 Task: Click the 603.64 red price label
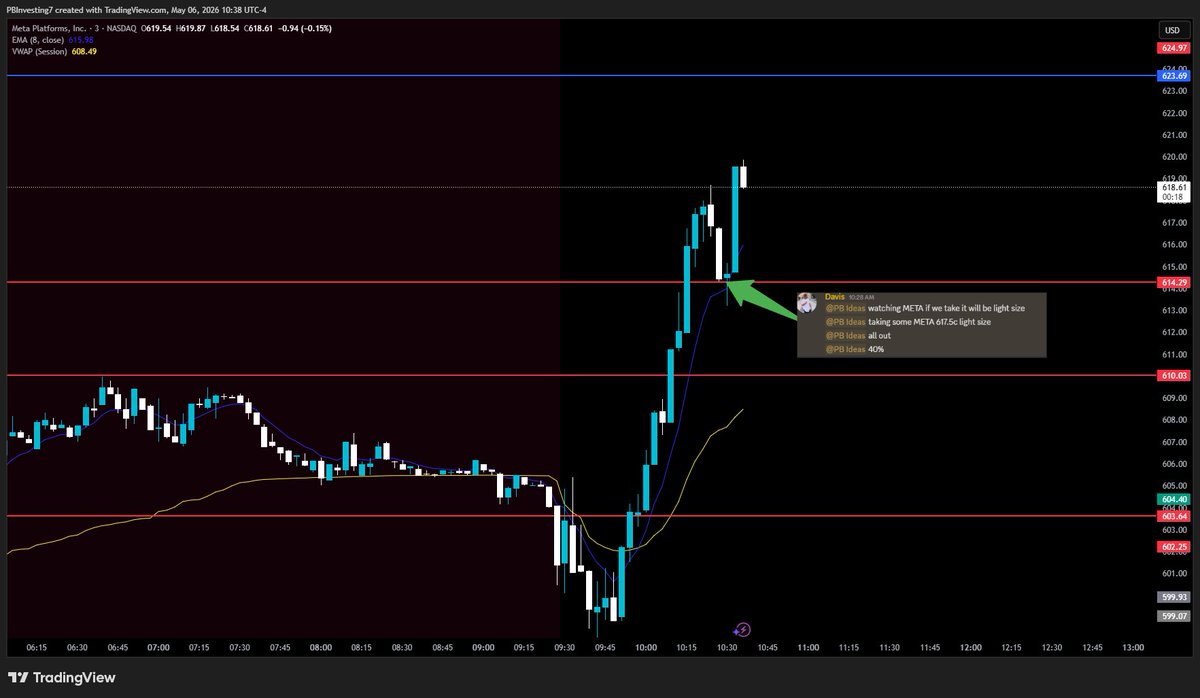click(1173, 515)
